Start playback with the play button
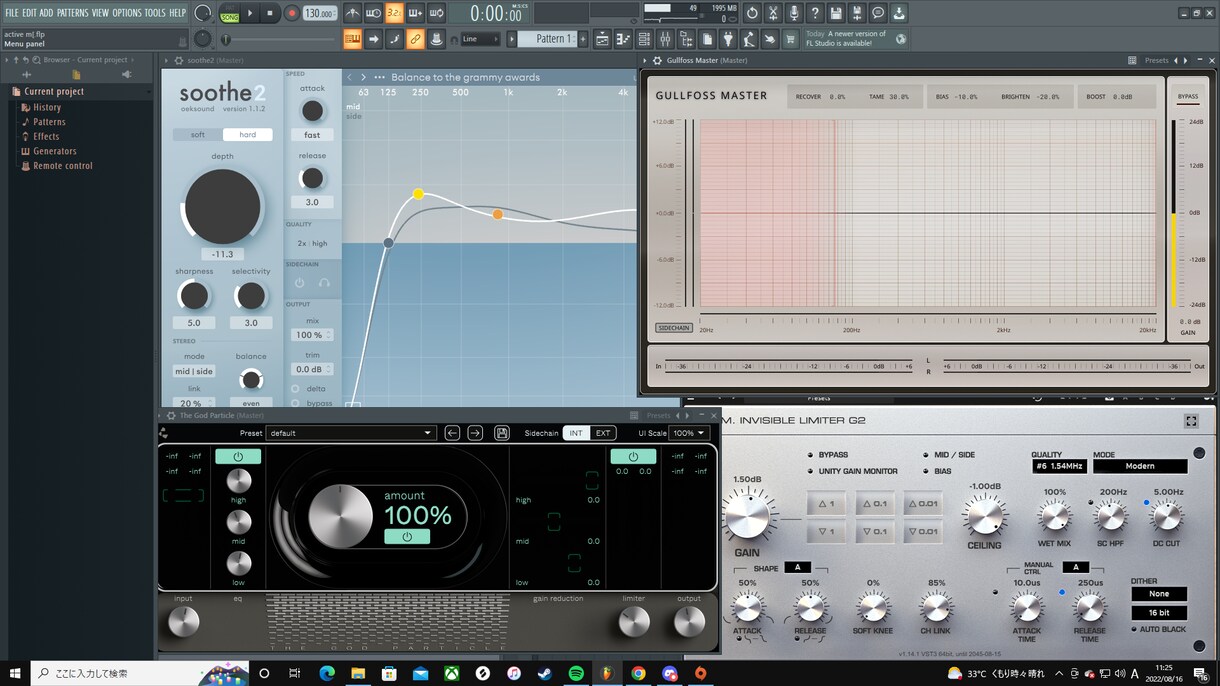 (x=250, y=13)
